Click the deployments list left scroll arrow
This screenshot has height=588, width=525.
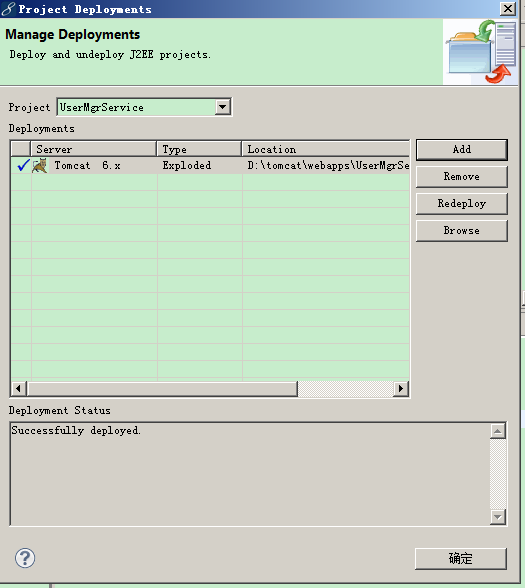pyautogui.click(x=18, y=388)
